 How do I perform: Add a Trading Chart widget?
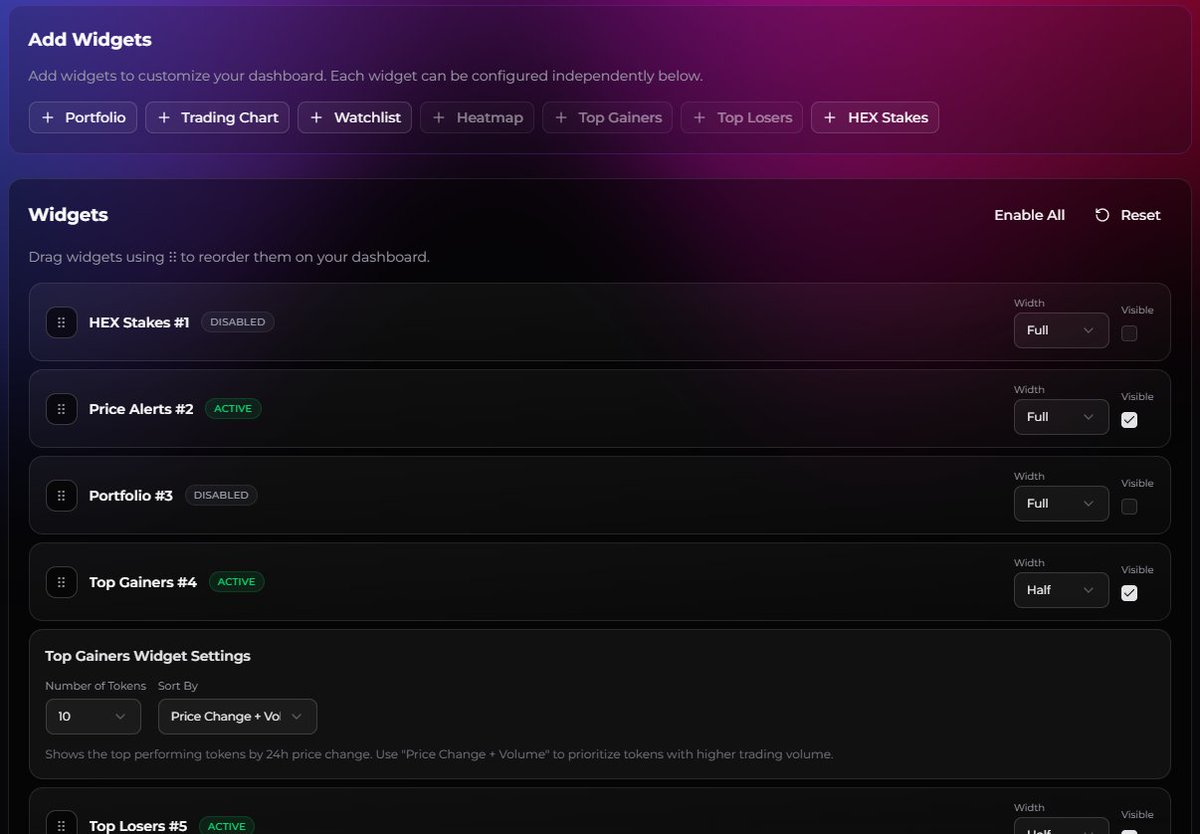[217, 117]
